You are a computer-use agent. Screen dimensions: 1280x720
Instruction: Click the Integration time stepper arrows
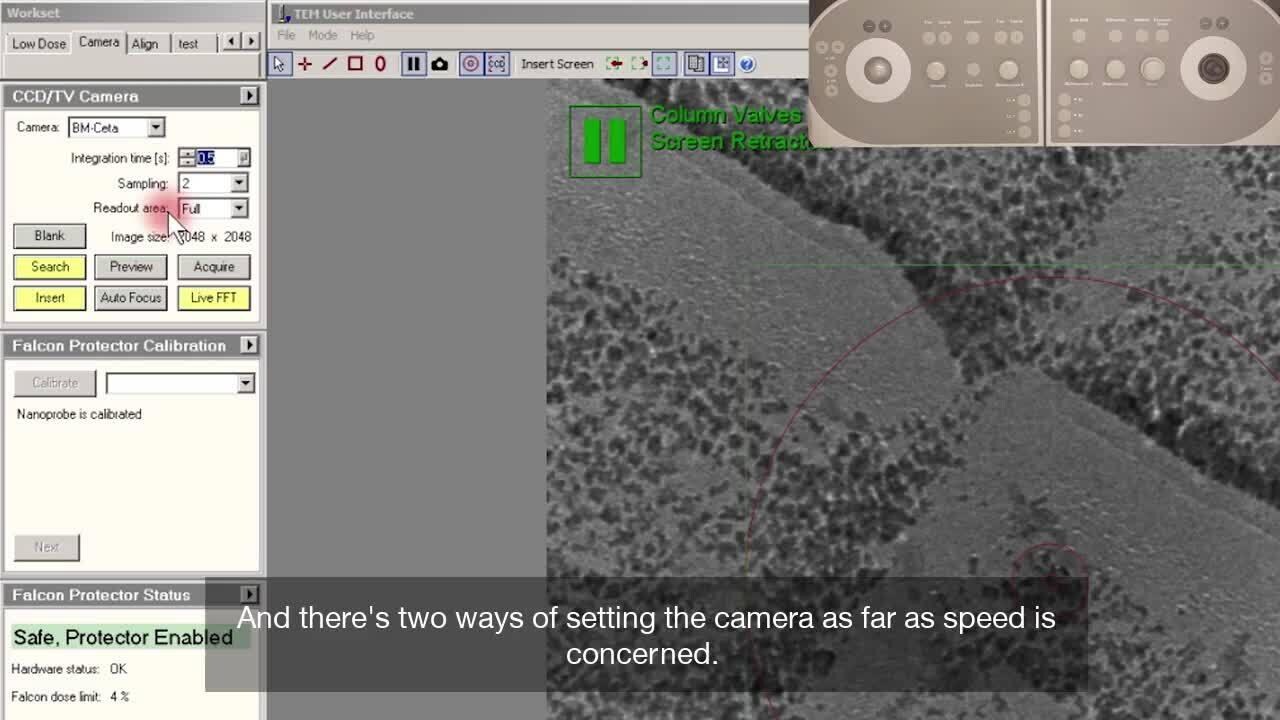click(x=187, y=158)
